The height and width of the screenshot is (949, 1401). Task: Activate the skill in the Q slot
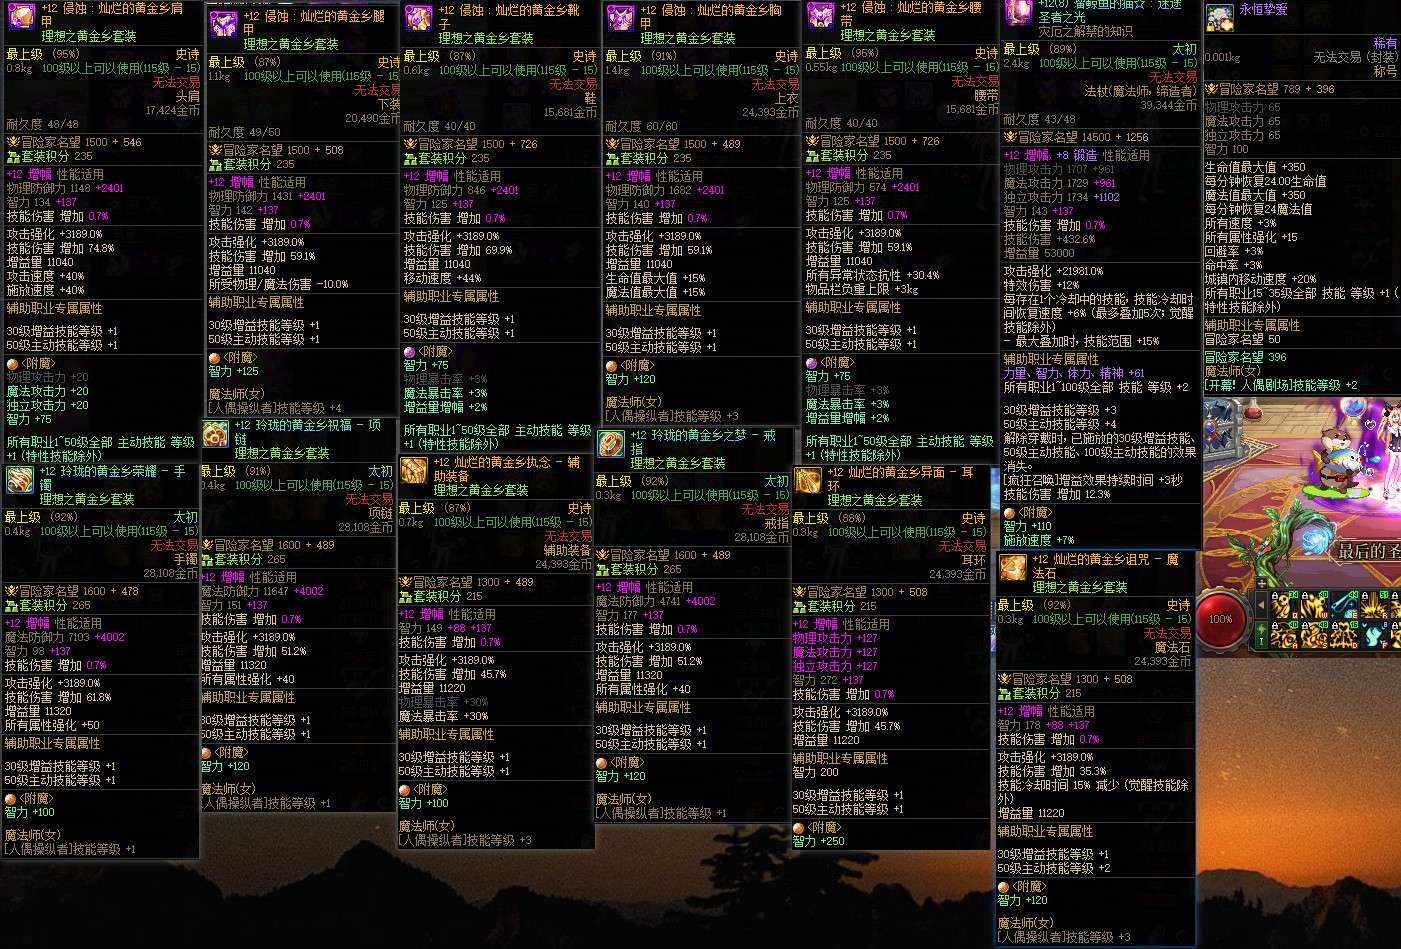pos(1285,605)
